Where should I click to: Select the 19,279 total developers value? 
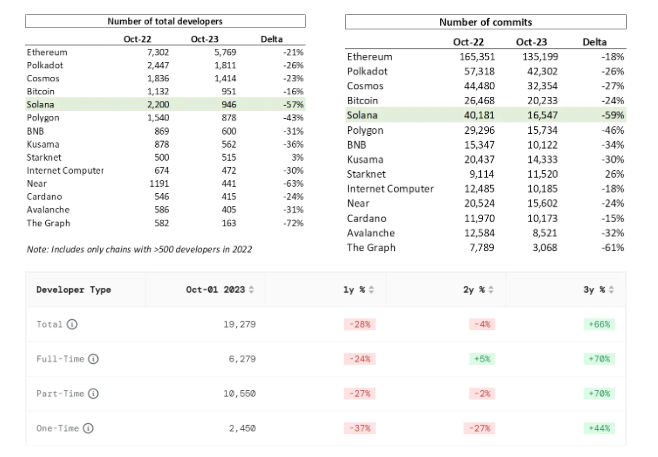coord(241,324)
